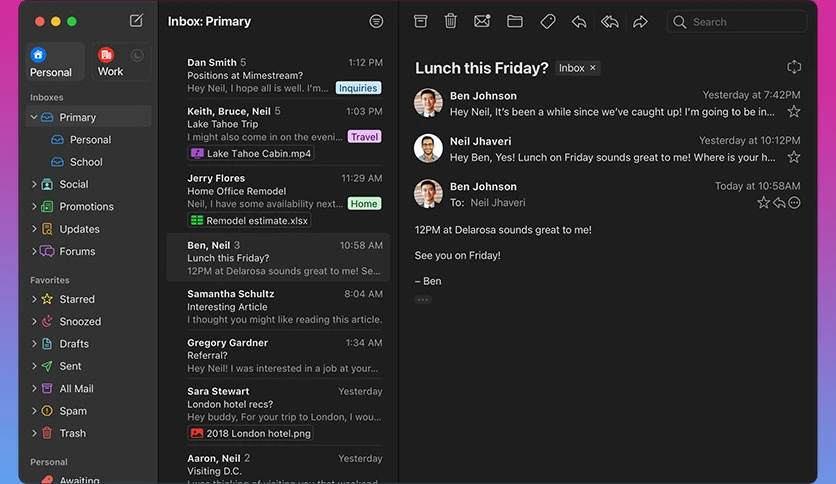This screenshot has width=836, height=484.
Task: Reply icon in Ben's 10:58AM message
Action: (779, 203)
